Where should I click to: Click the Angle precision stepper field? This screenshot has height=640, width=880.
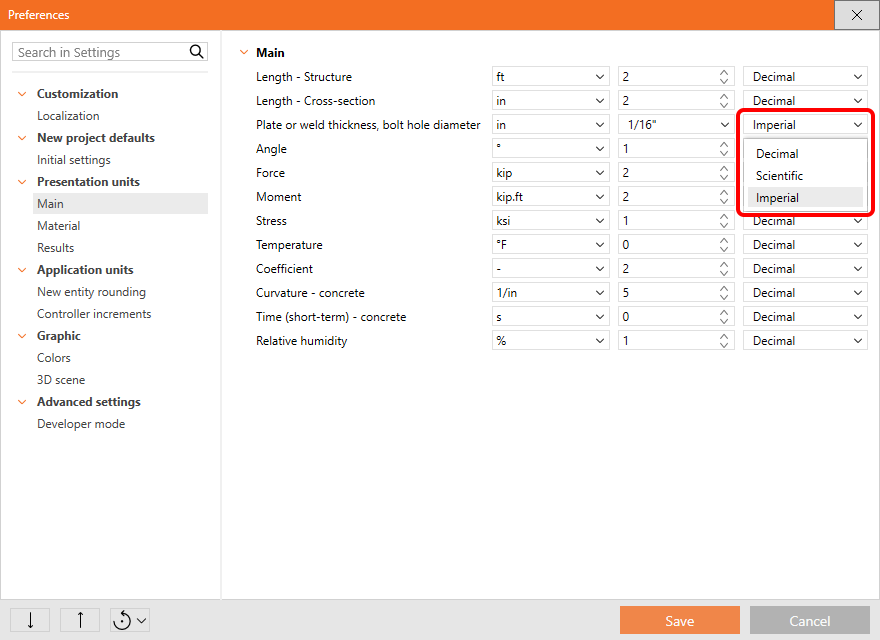point(666,149)
